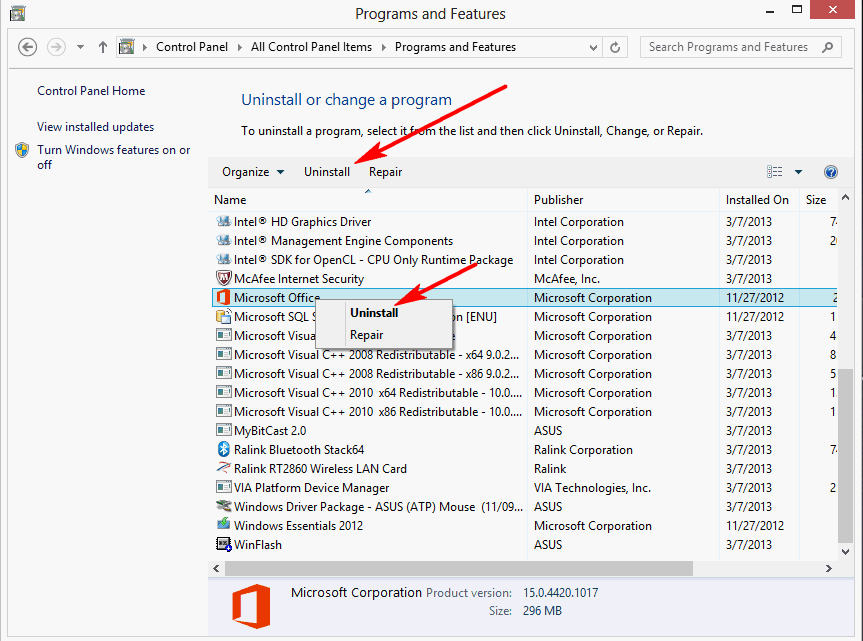This screenshot has width=863, height=641.
Task: Click the WinFlash program icon
Action: click(x=223, y=544)
